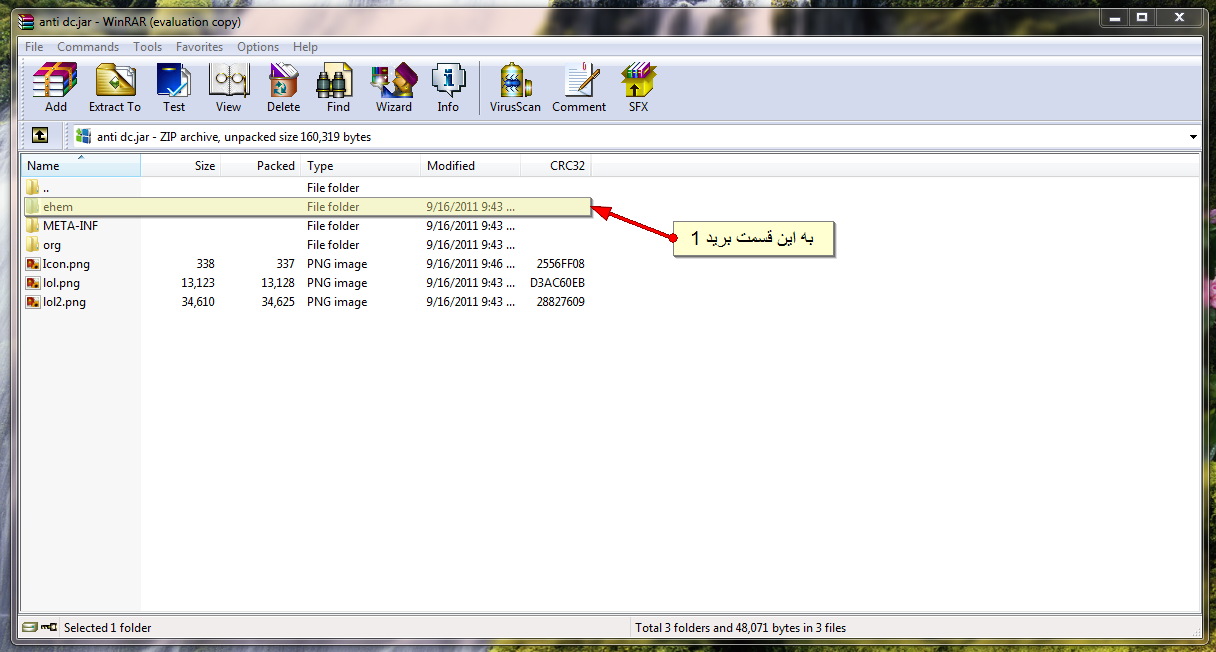Open the Favorites menu
This screenshot has height=652, width=1216.
tap(200, 47)
